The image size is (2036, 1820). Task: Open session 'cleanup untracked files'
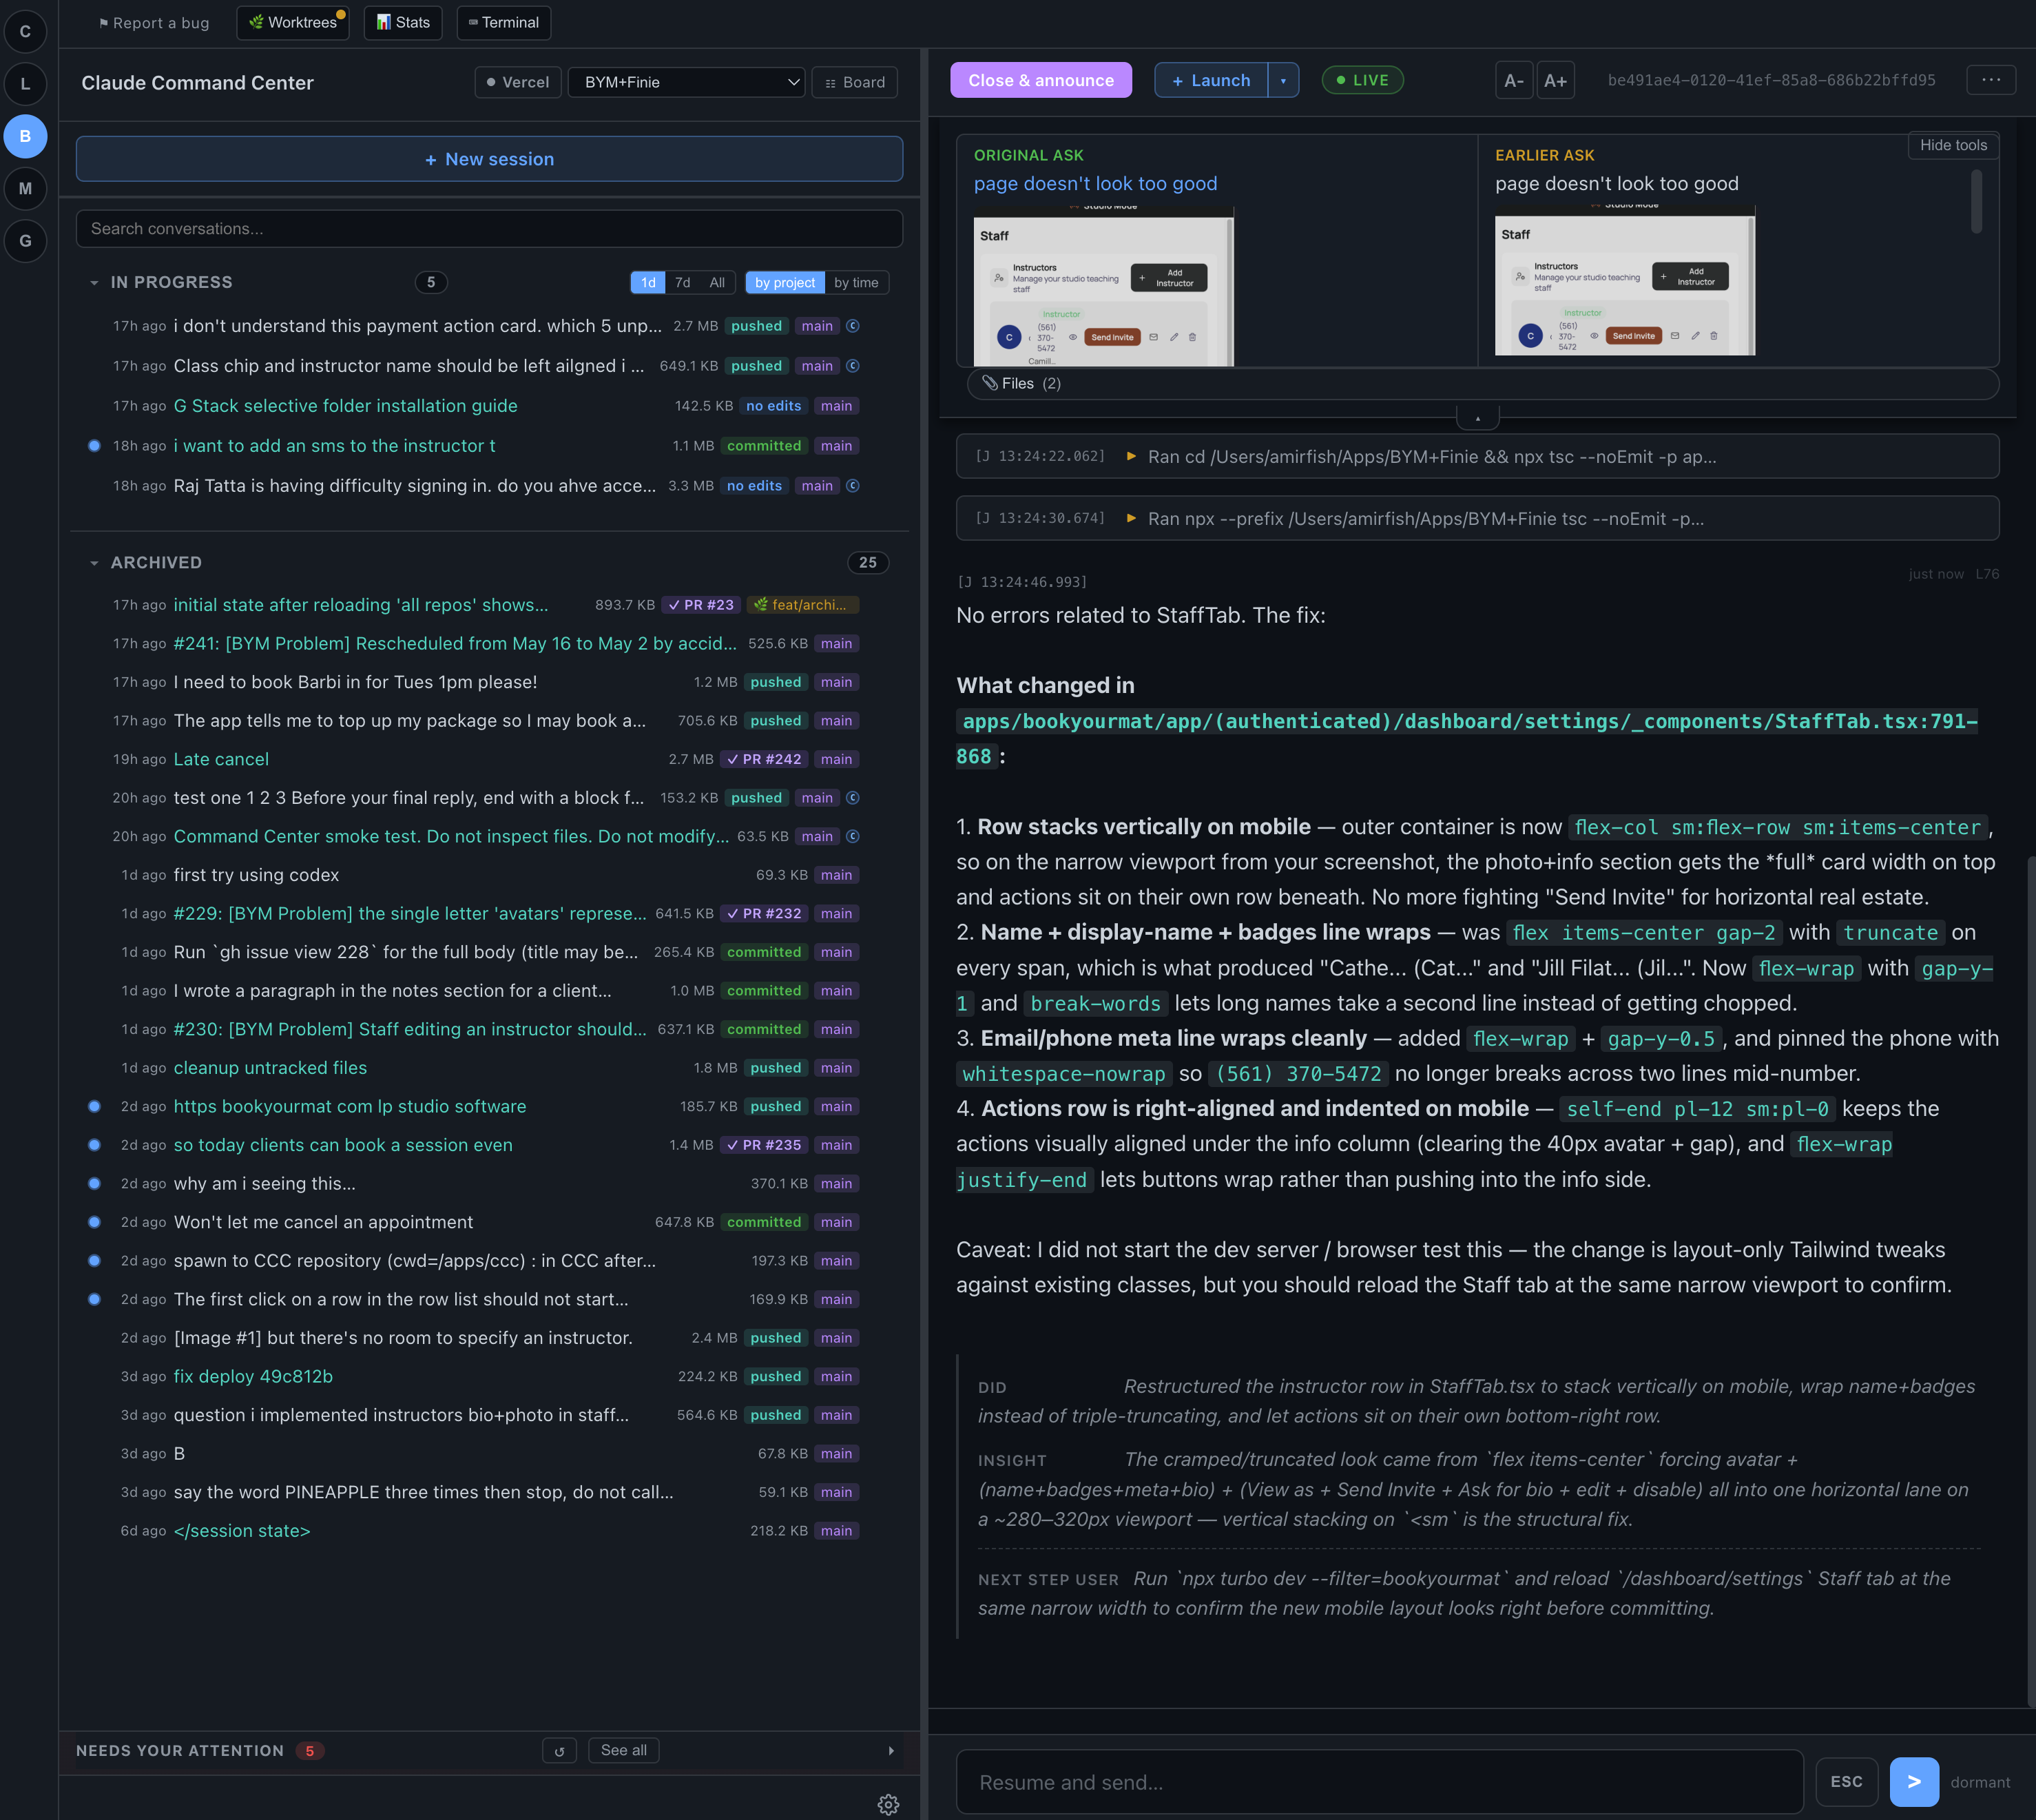pyautogui.click(x=270, y=1068)
